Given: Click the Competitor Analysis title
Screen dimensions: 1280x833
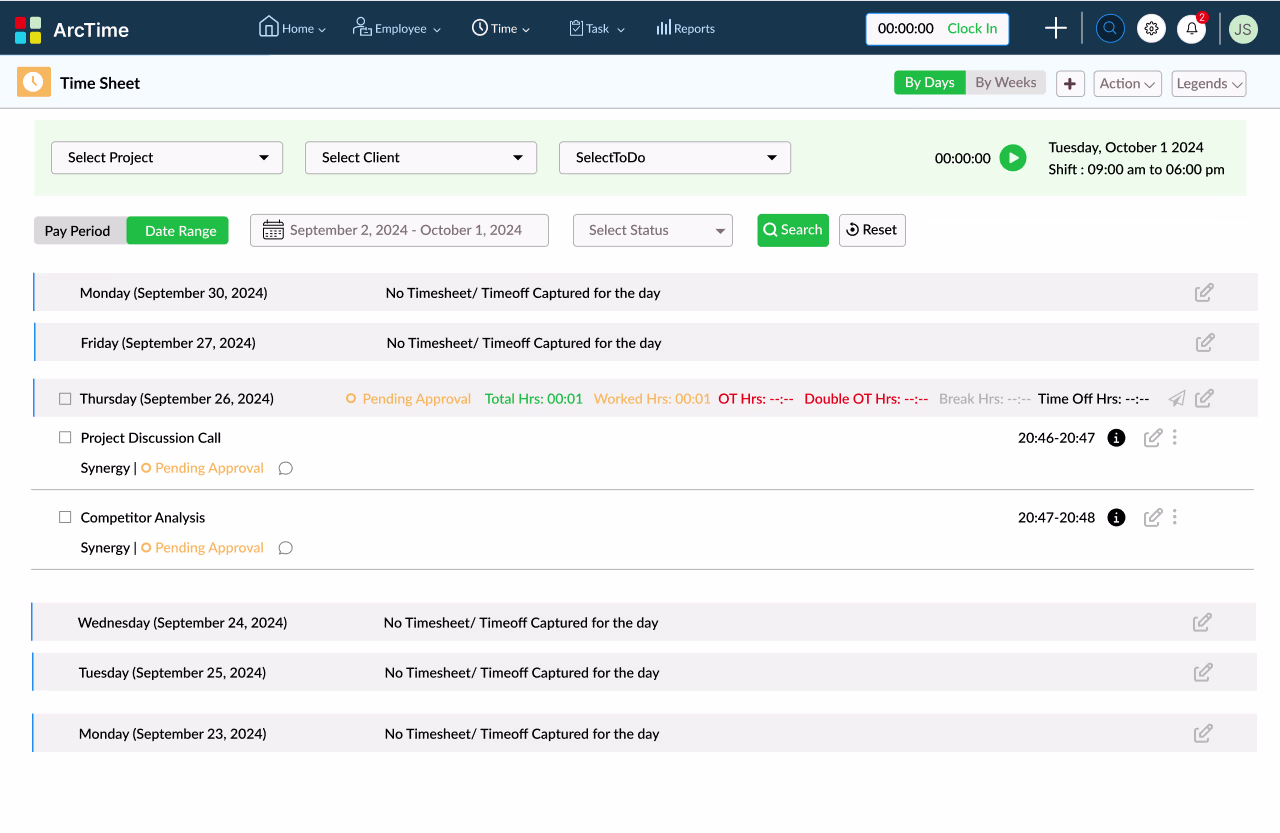Looking at the screenshot, I should [x=143, y=518].
